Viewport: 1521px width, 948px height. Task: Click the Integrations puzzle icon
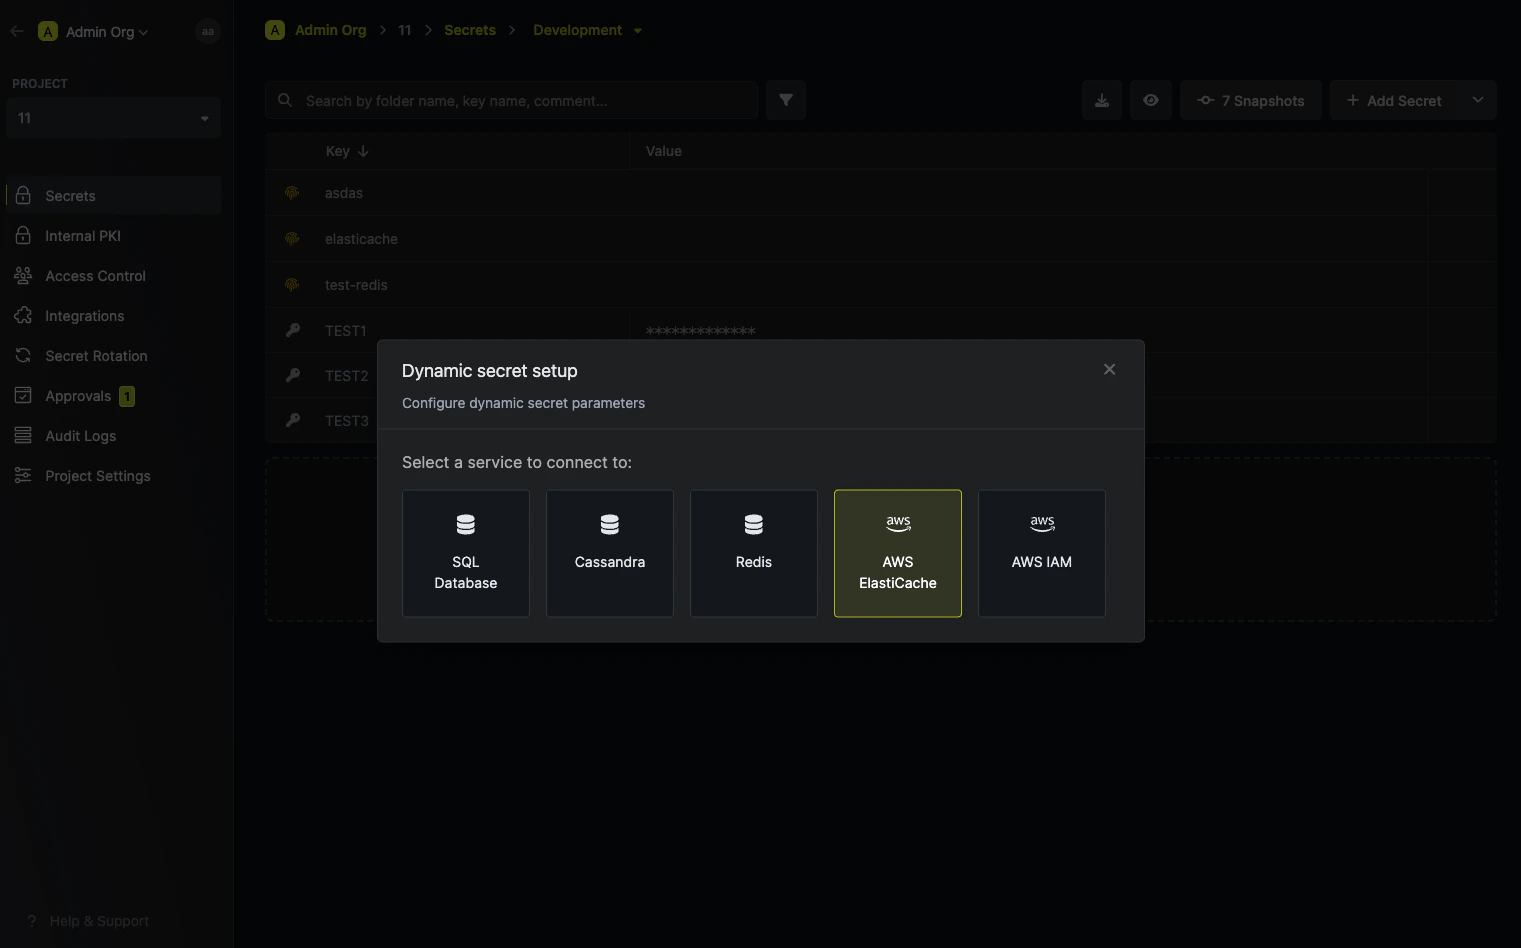tap(23, 315)
